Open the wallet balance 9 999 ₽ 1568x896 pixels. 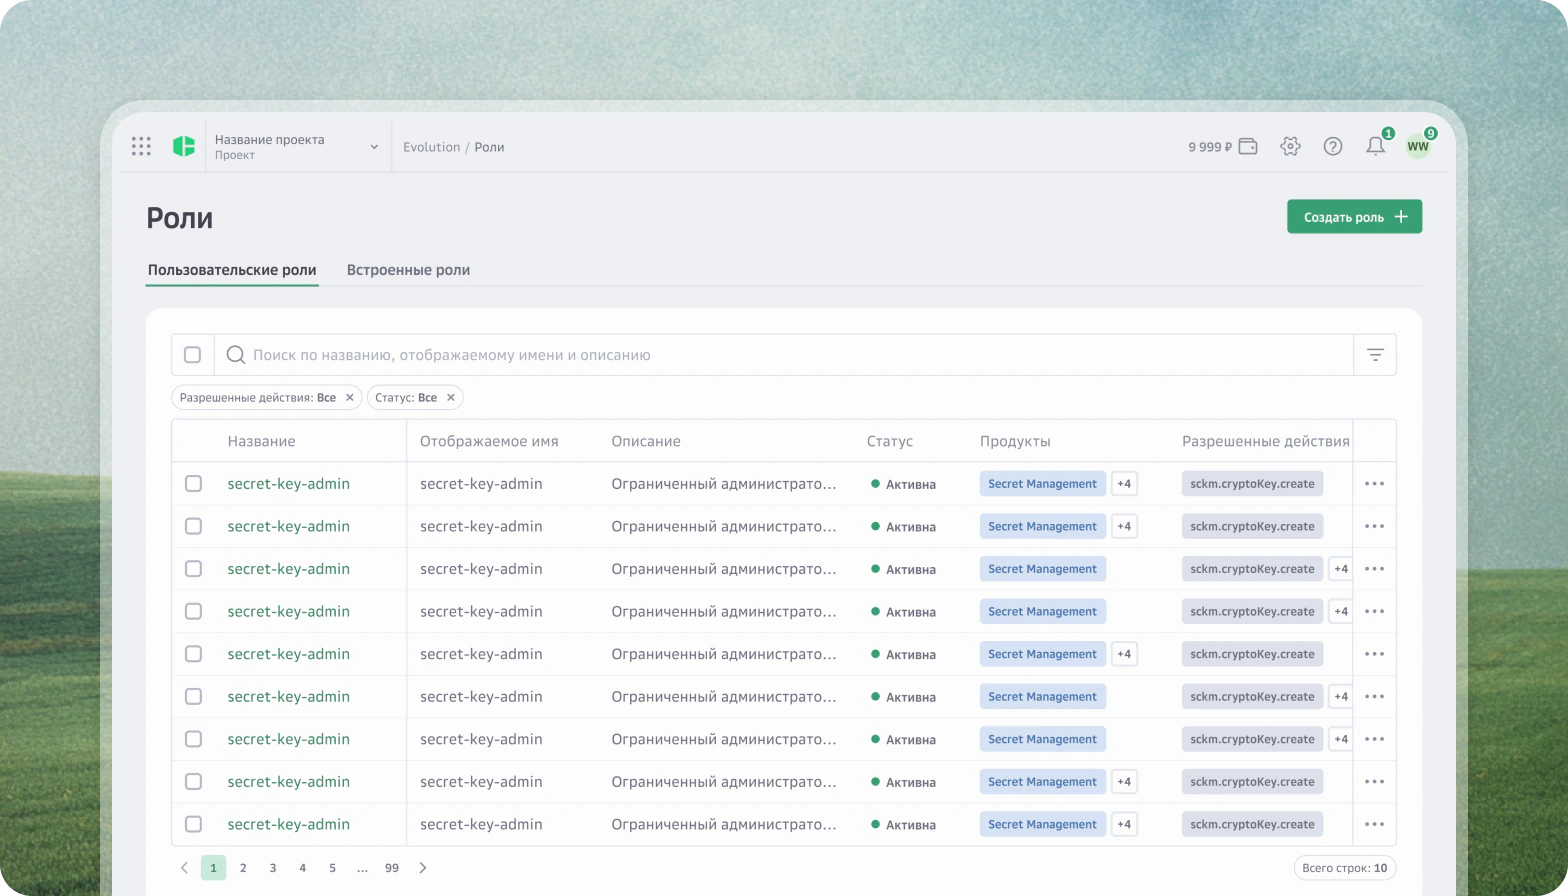tap(1222, 147)
